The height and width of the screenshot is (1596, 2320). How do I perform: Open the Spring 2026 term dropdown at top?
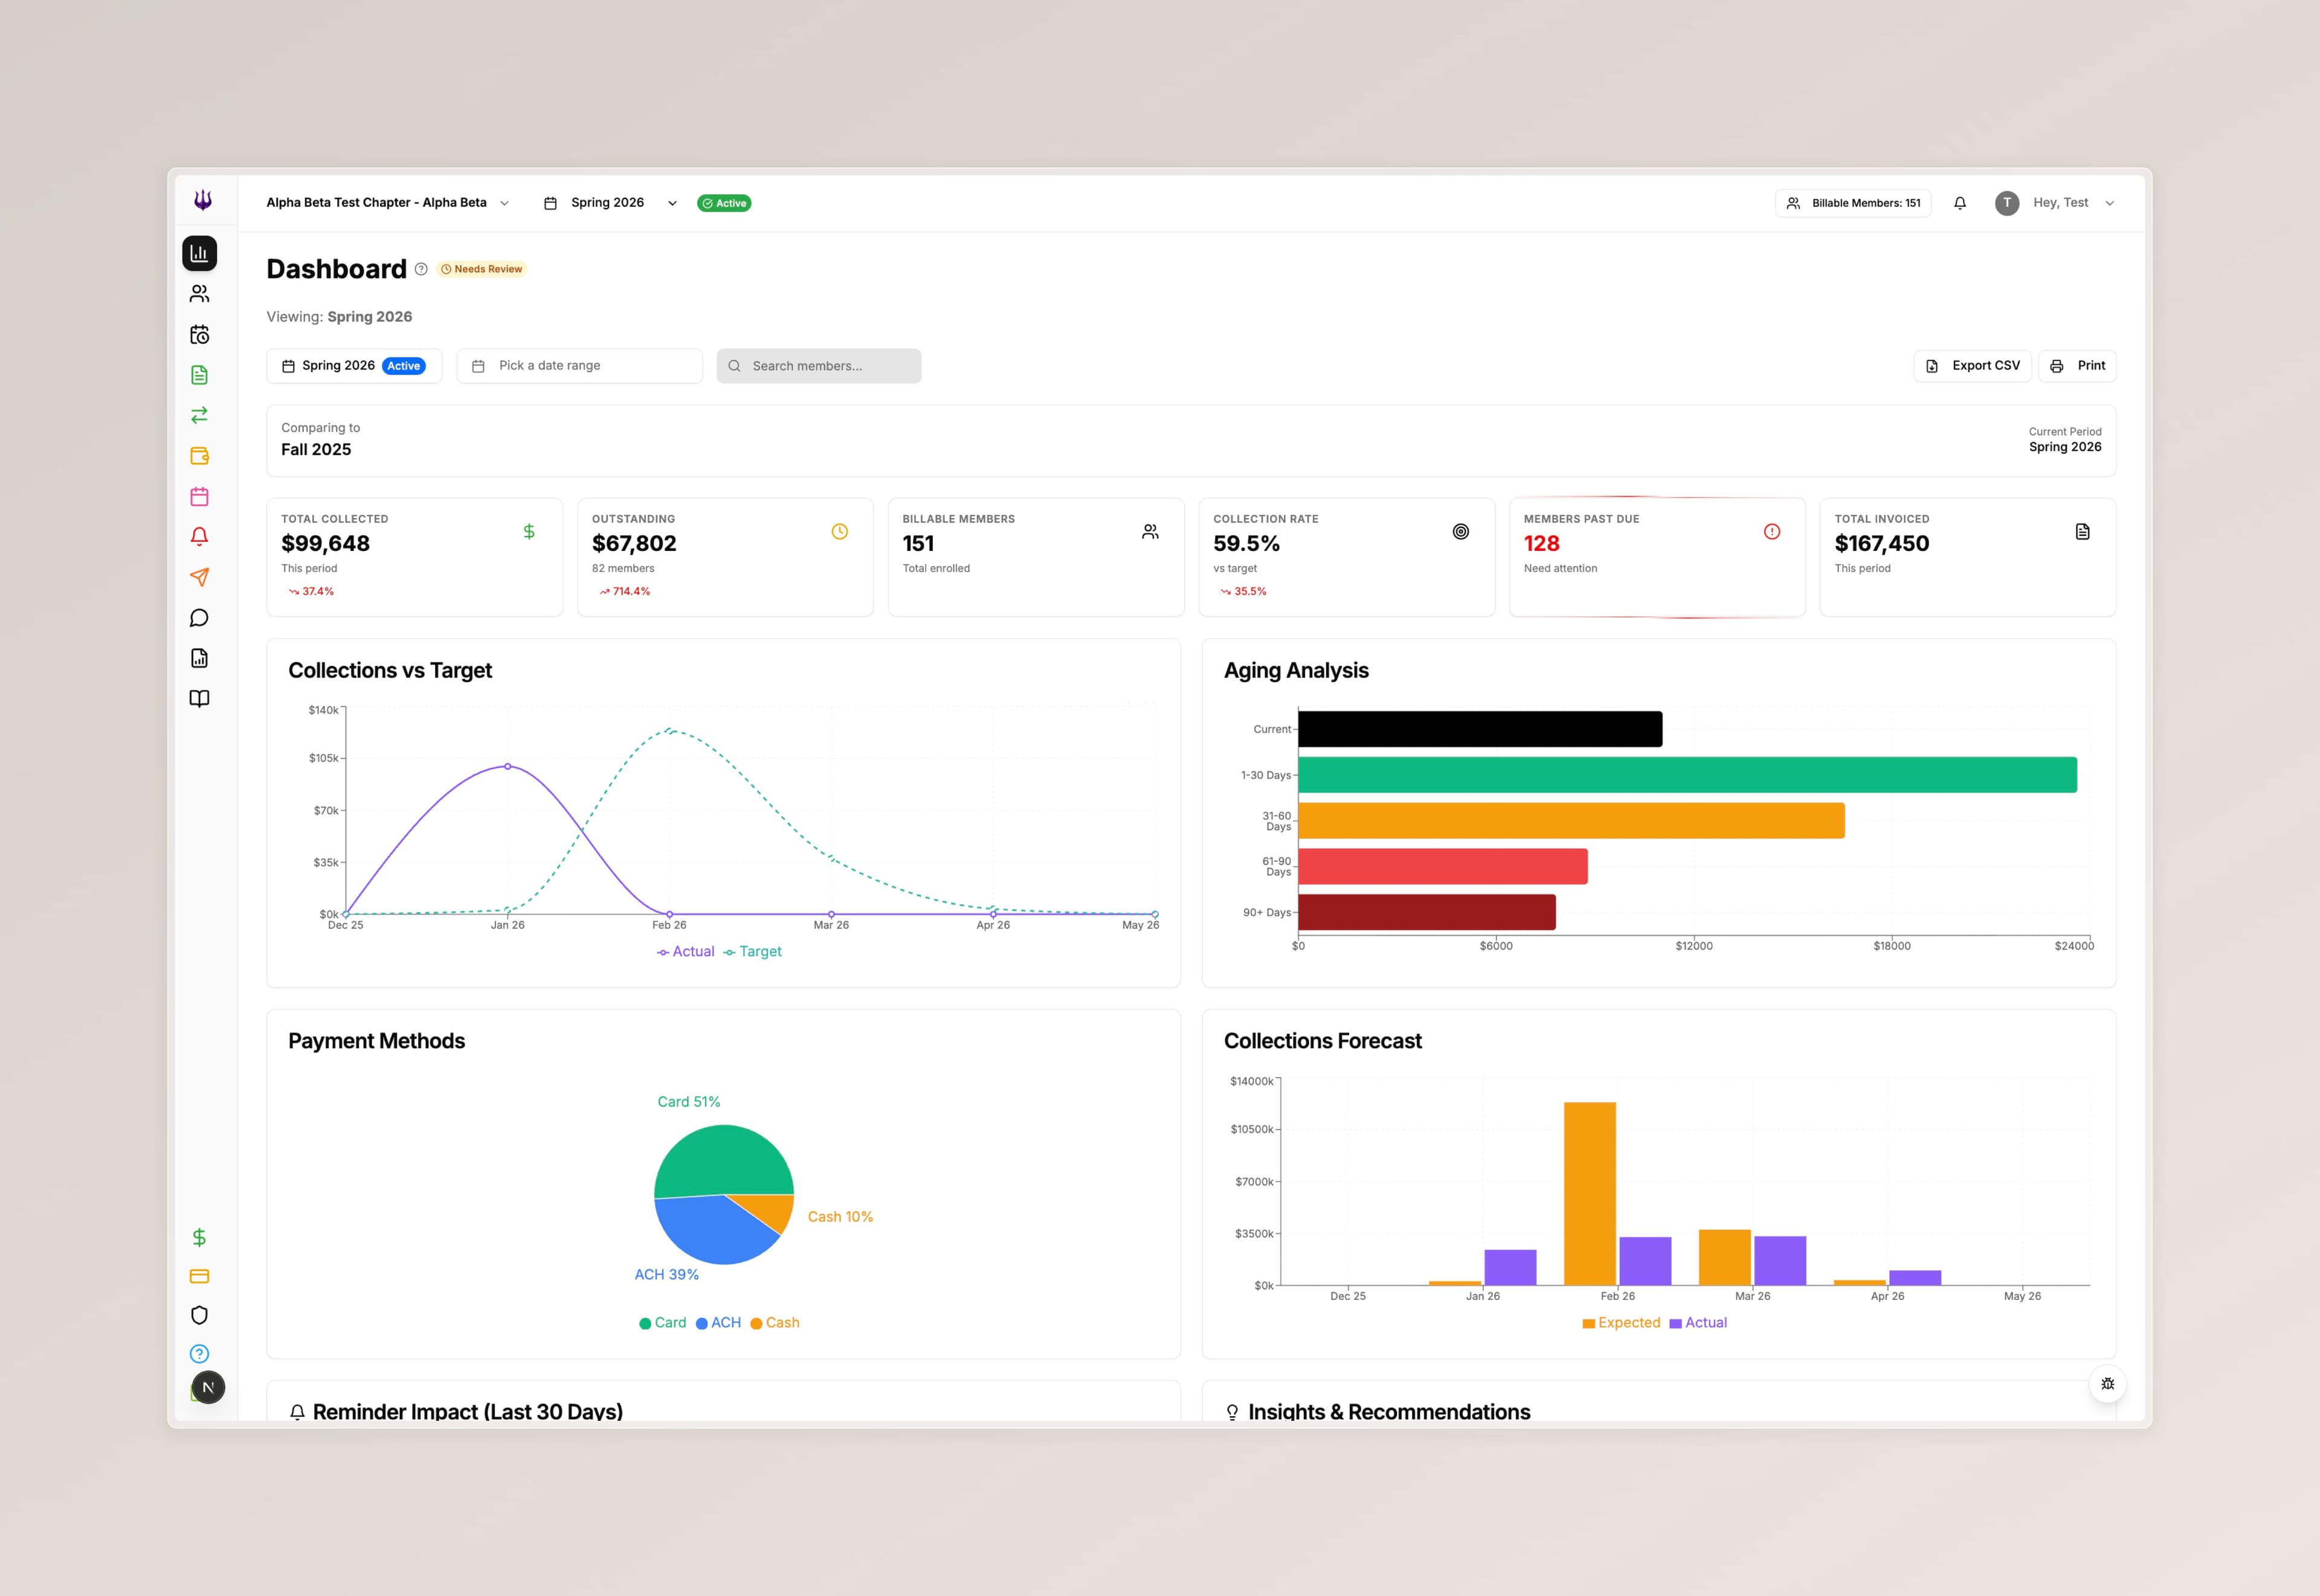[x=671, y=202]
